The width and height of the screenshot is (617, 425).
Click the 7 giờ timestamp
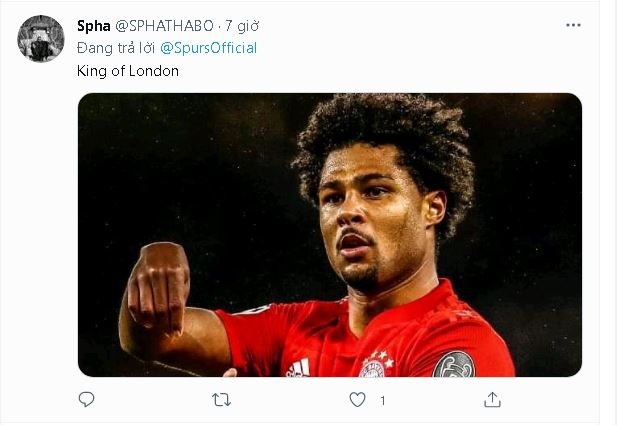(x=242, y=26)
